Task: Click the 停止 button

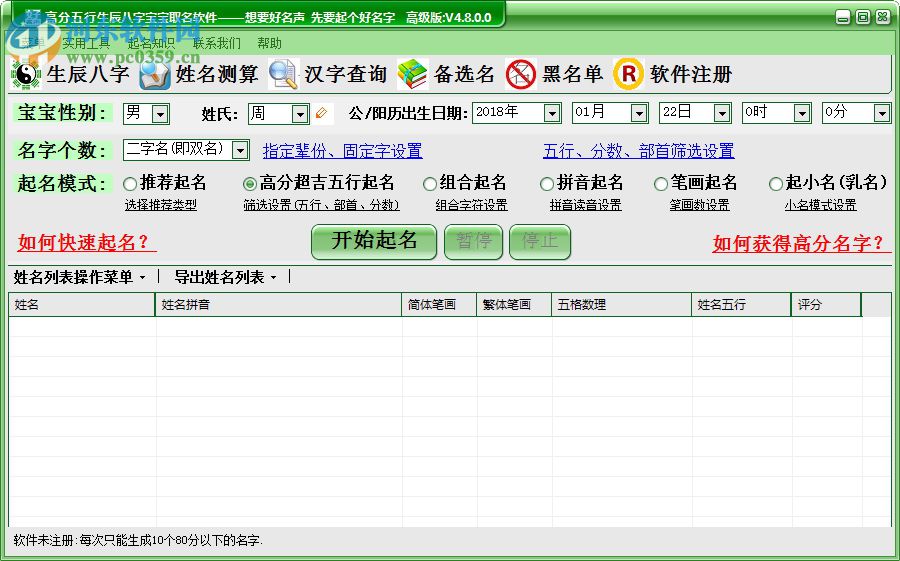Action: (540, 241)
